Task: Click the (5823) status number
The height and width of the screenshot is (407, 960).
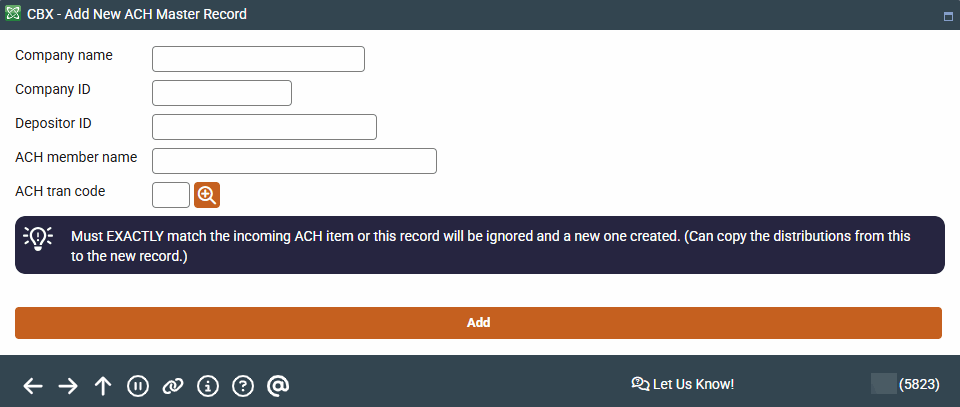Action: (x=918, y=384)
